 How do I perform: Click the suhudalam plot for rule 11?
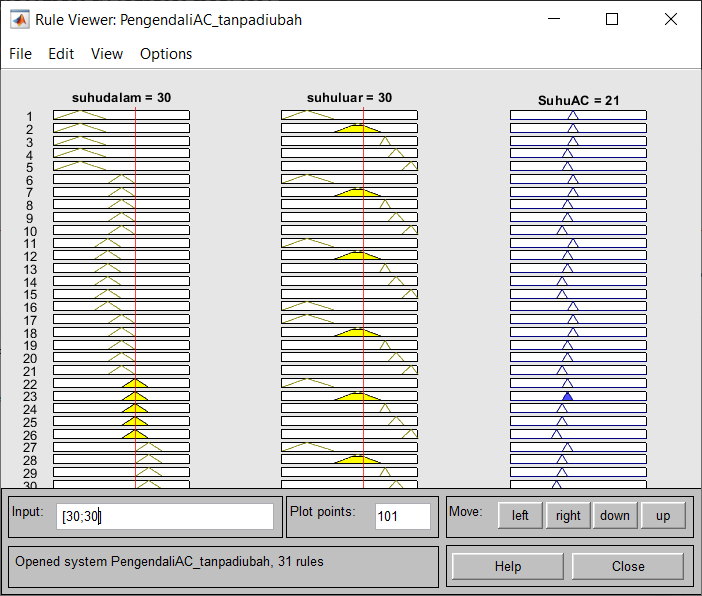pos(121,243)
